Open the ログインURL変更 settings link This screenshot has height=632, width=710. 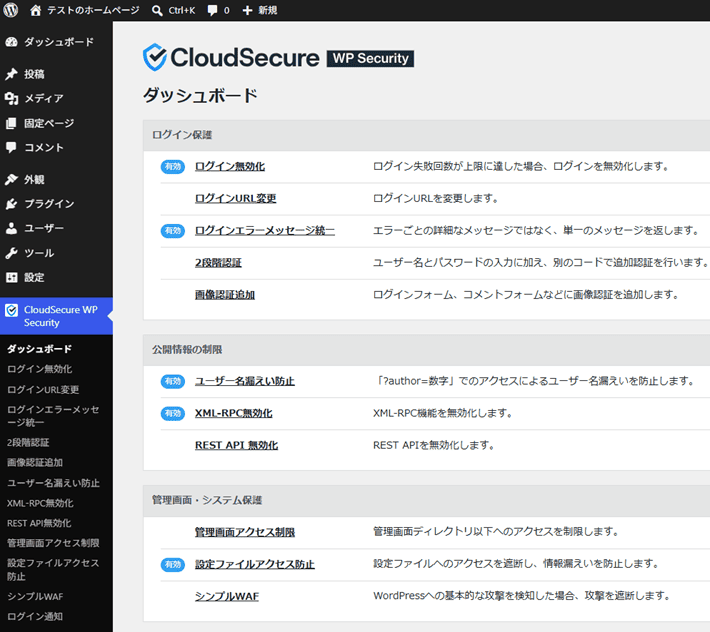[235, 199]
